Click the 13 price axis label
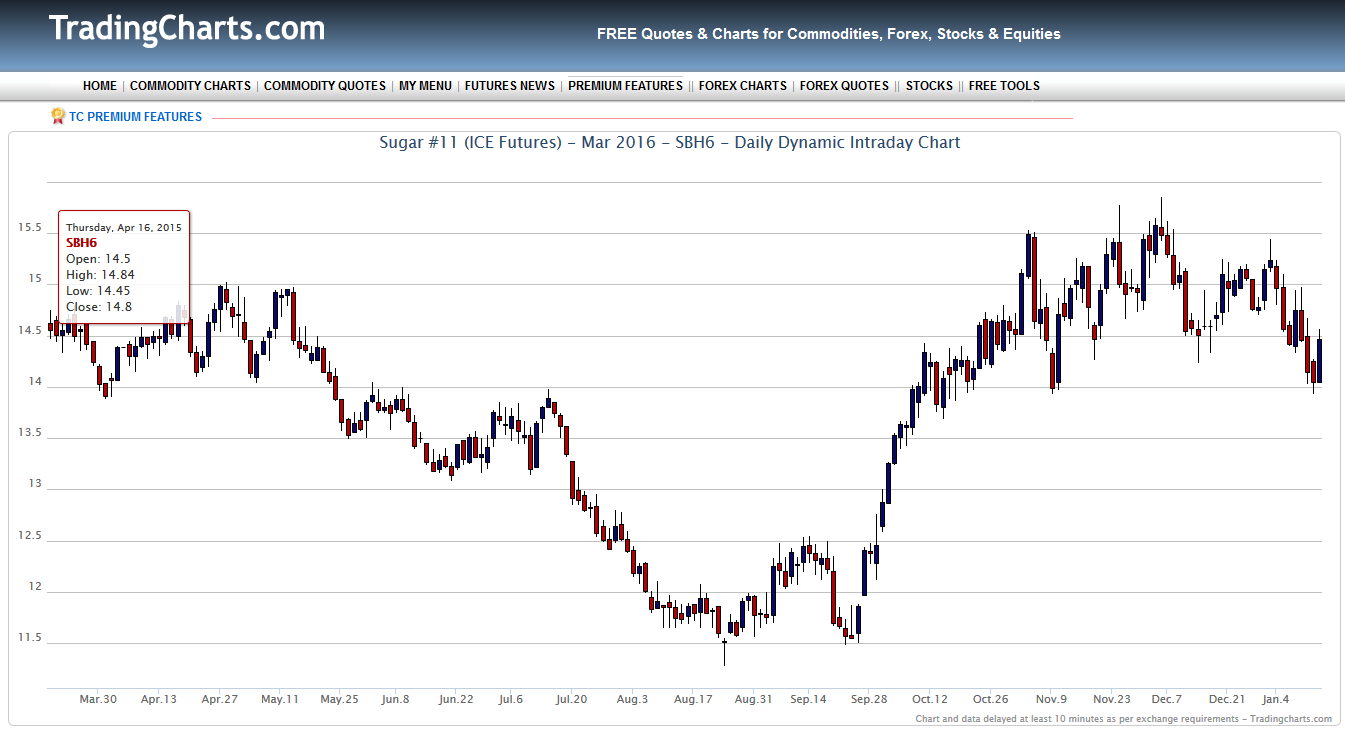 tap(36, 484)
